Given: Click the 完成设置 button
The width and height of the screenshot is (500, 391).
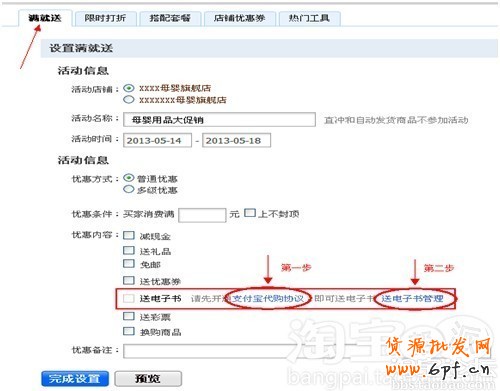Looking at the screenshot, I should point(75,379).
